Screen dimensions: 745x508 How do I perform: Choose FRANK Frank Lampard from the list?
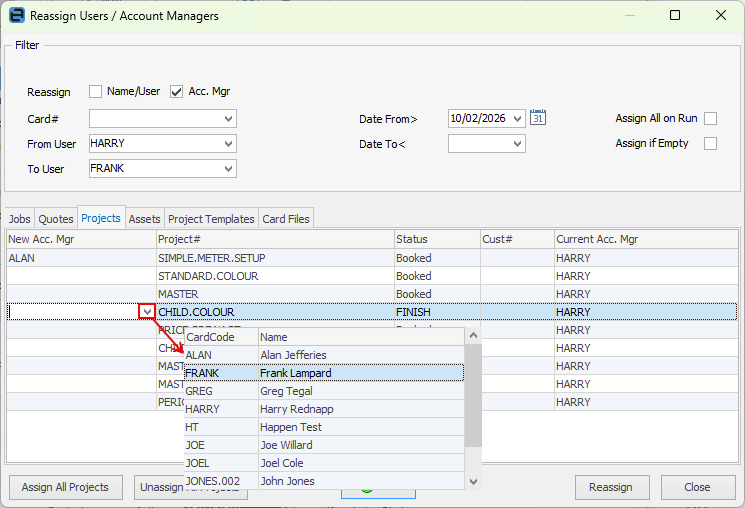coord(324,373)
